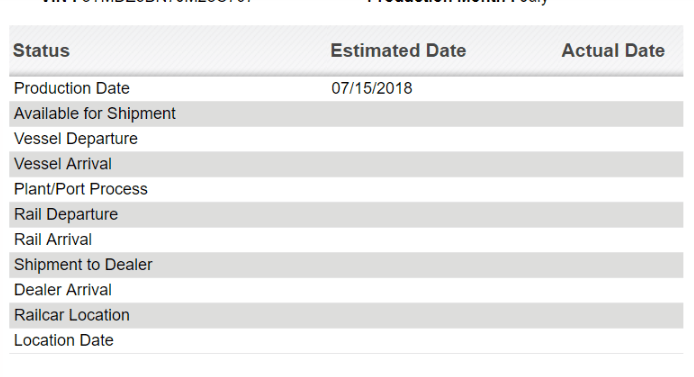Image resolution: width=694 pixels, height=377 pixels.
Task: Select the Dealer Arrival row
Action: [x=346, y=290]
